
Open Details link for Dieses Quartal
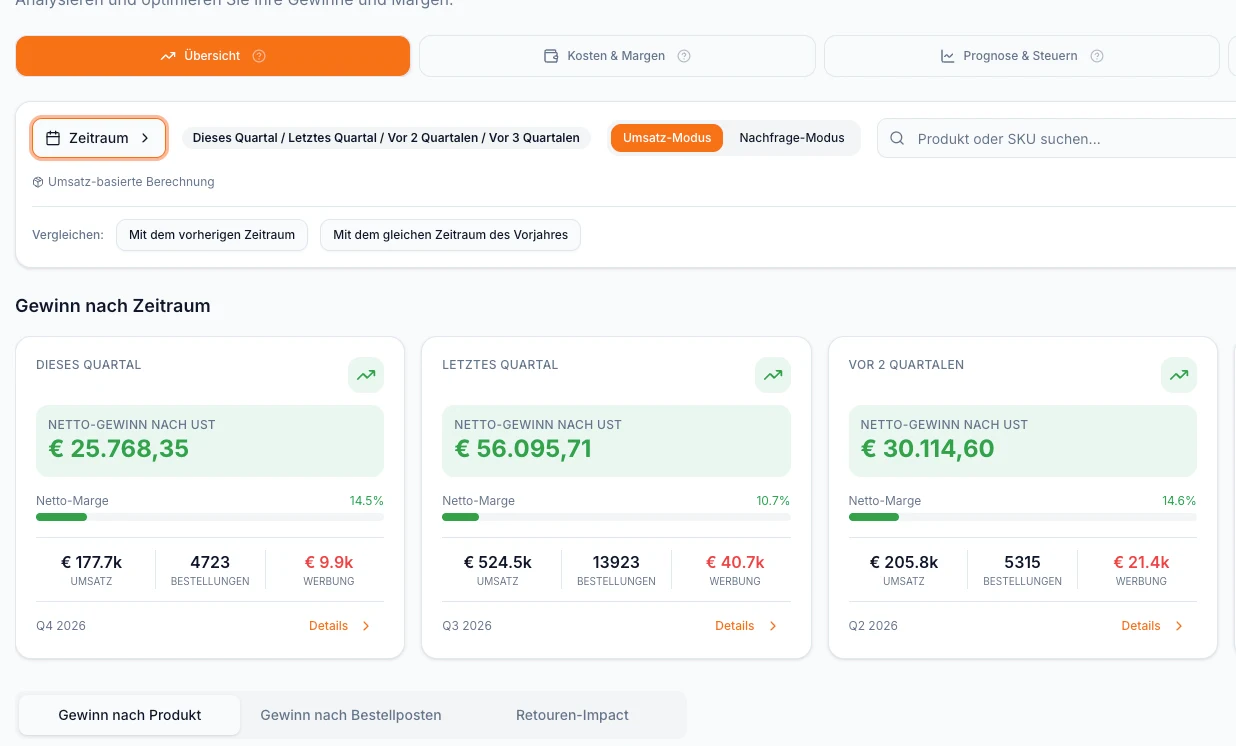click(x=340, y=626)
